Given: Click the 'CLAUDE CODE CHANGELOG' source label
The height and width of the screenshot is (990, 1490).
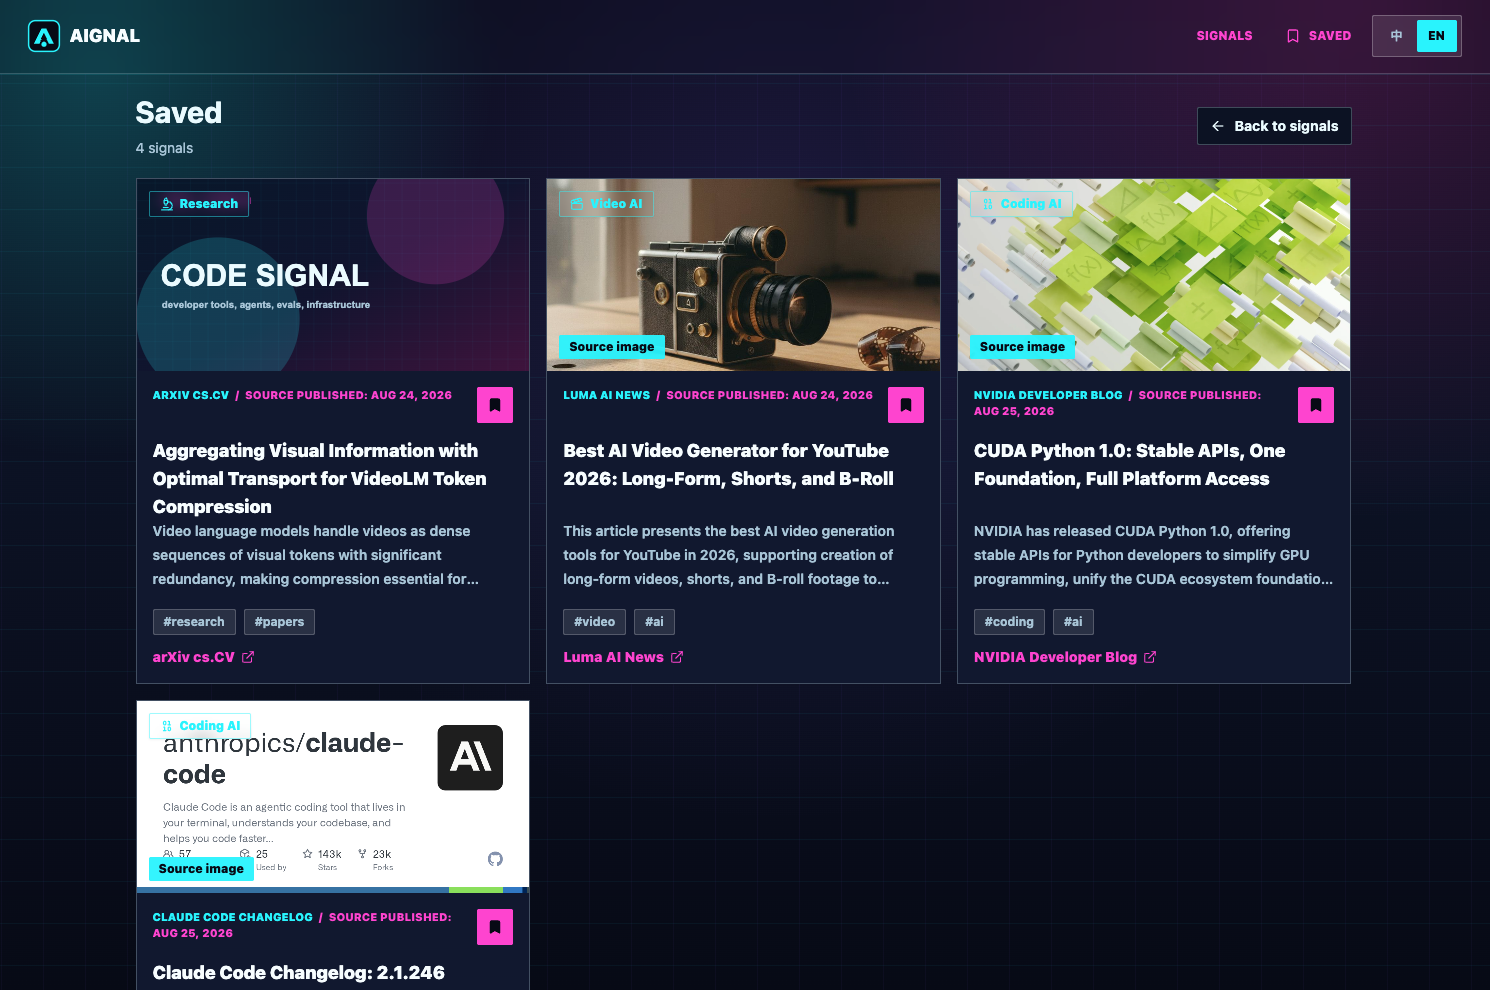Looking at the screenshot, I should click(x=233, y=918).
